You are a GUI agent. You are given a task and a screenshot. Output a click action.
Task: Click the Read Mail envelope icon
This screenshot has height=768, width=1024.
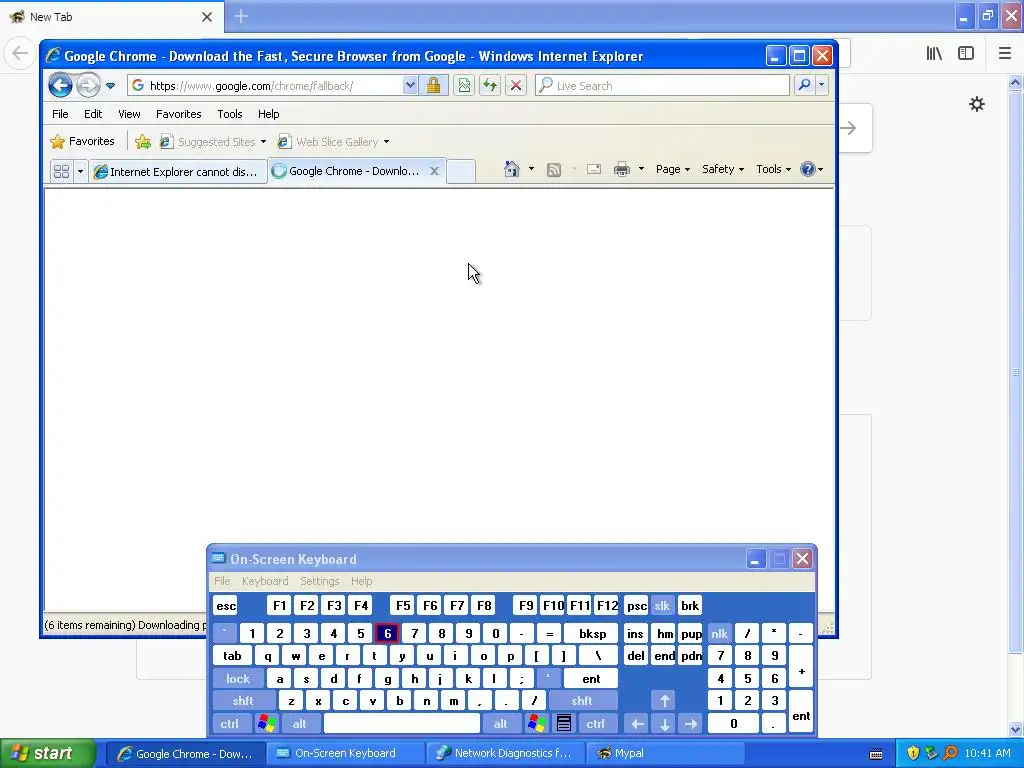(x=594, y=169)
